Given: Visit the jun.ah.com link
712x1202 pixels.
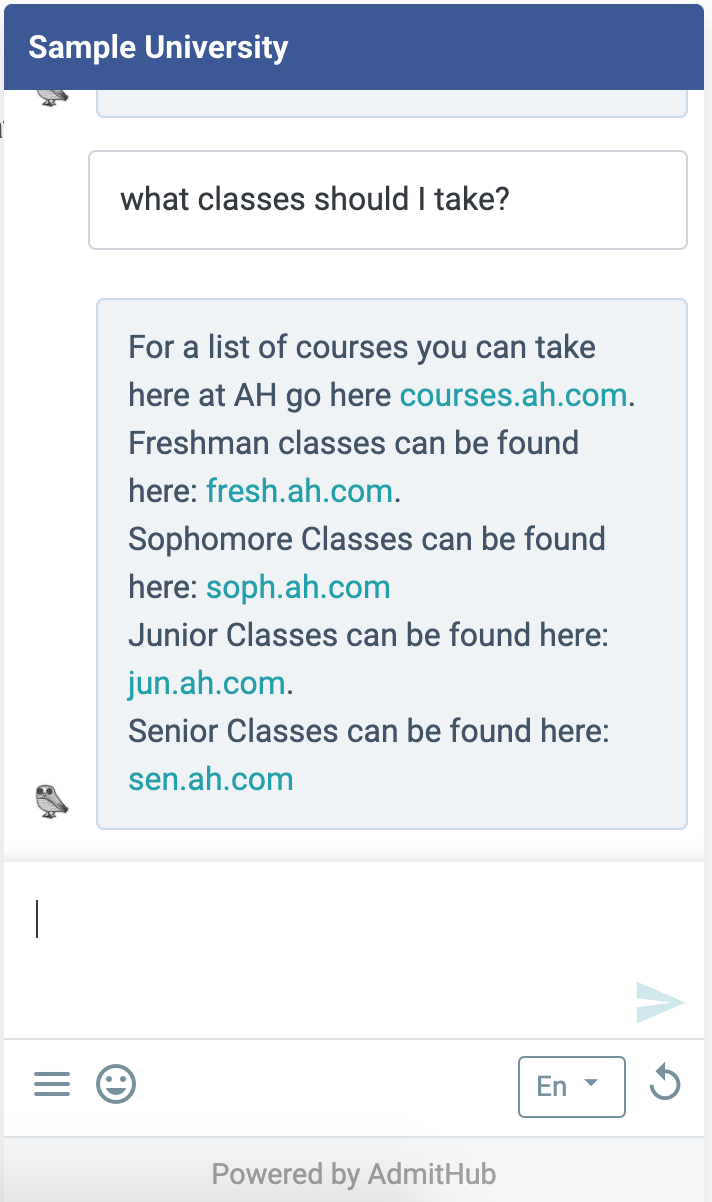Looking at the screenshot, I should pos(207,683).
